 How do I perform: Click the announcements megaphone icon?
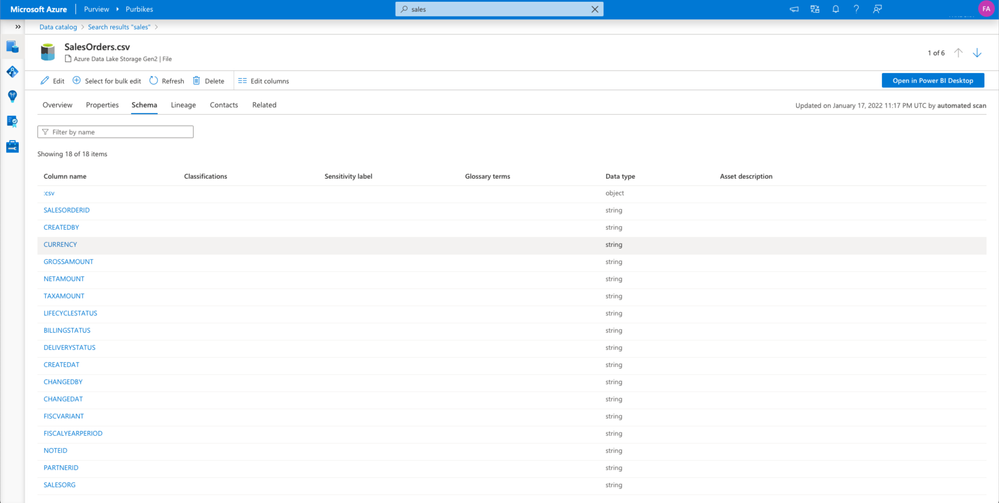(x=794, y=10)
